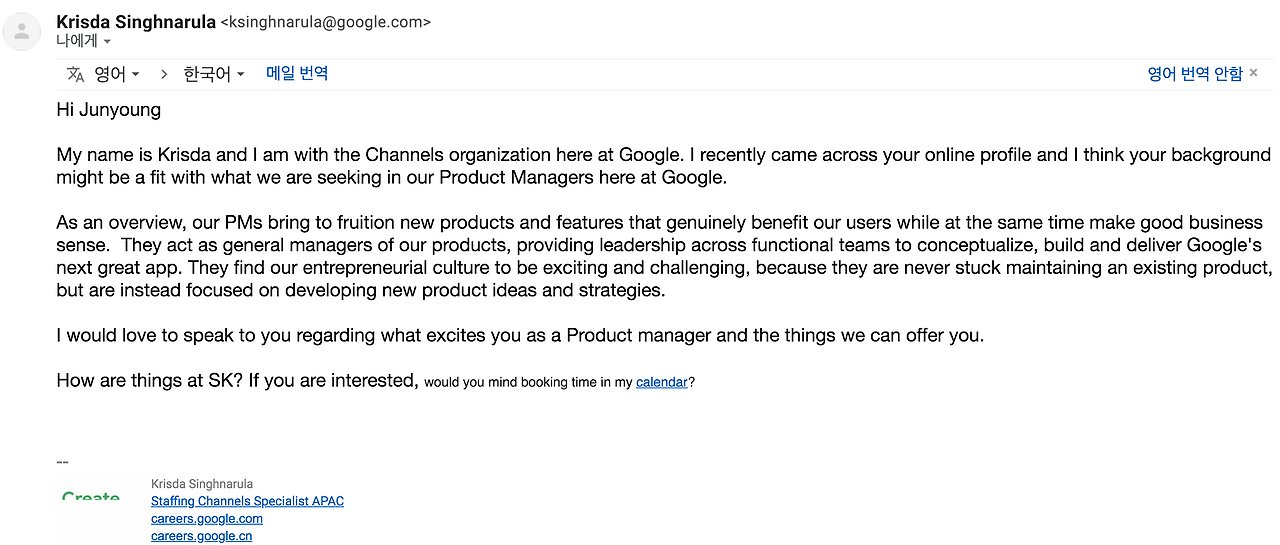Image resolution: width=1280 pixels, height=545 pixels.
Task: Dismiss the translation bar with the ×
Action: click(x=1254, y=73)
